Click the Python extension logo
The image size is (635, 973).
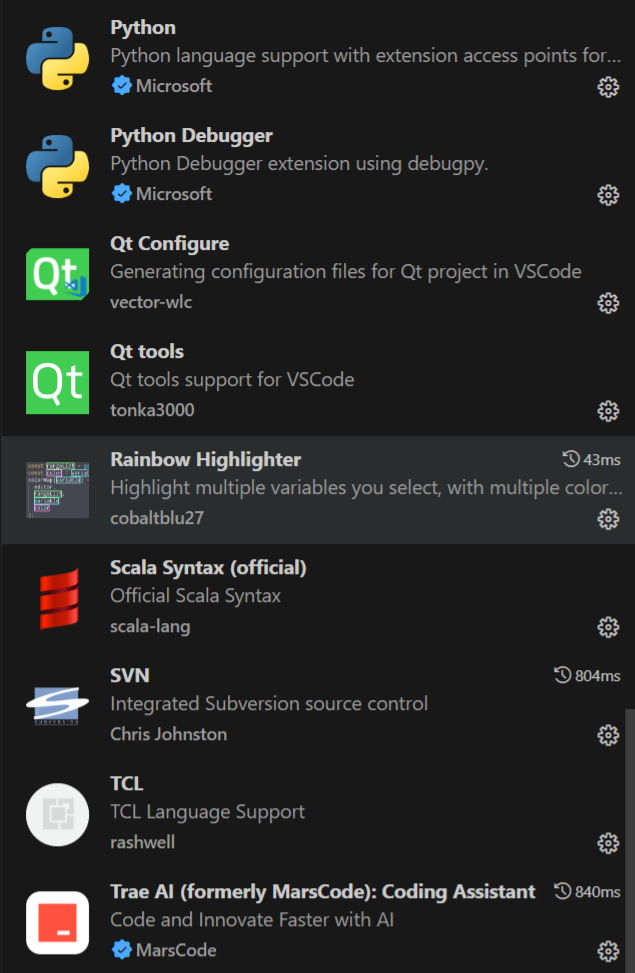pos(57,58)
